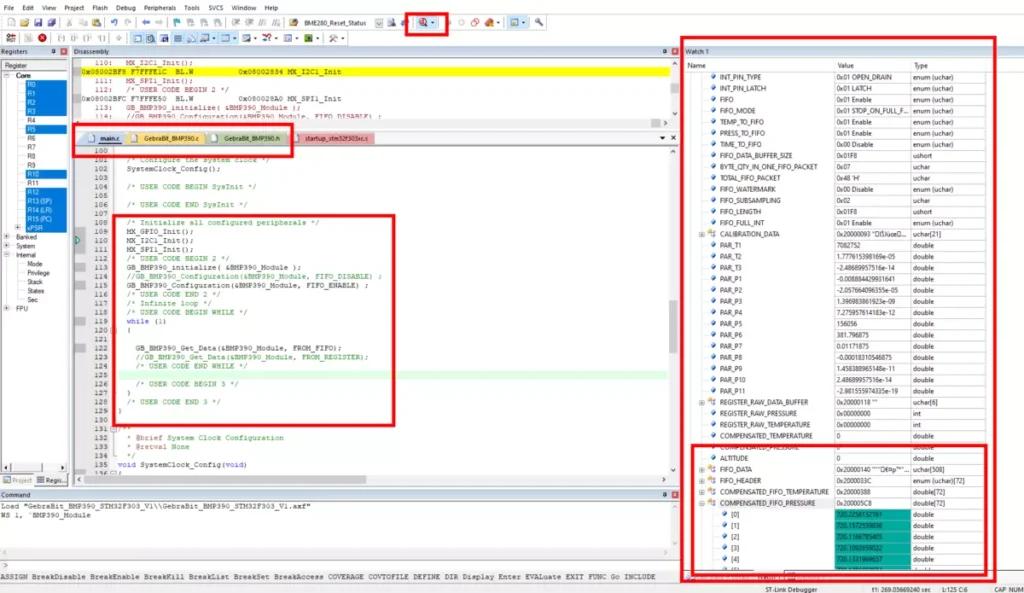This screenshot has height=593, width=1024.
Task: Collapse the Core registers group
Action: click(x=7, y=76)
